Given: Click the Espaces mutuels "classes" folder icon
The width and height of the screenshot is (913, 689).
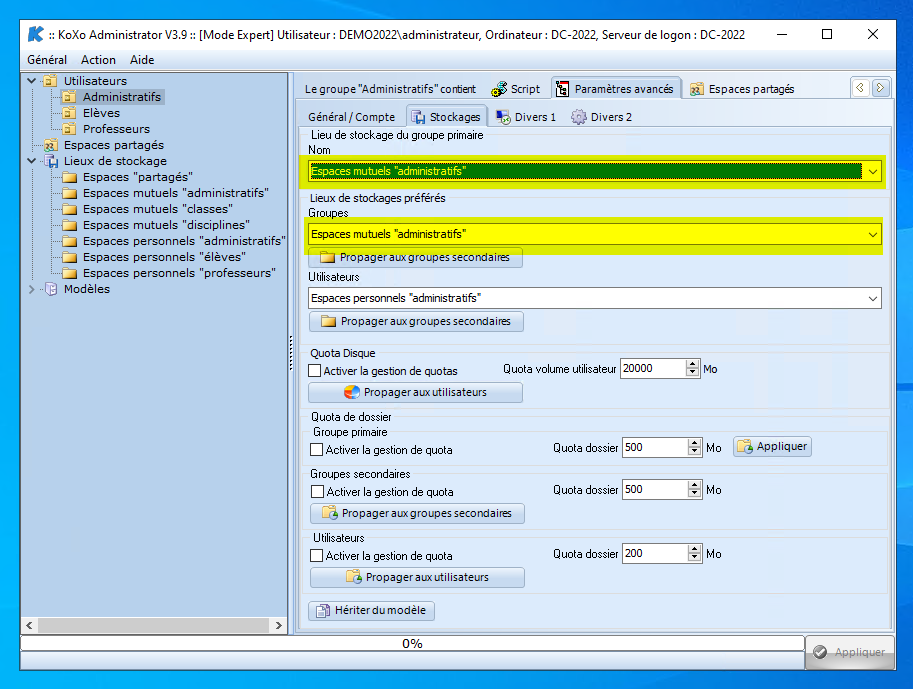Looking at the screenshot, I should [70, 209].
